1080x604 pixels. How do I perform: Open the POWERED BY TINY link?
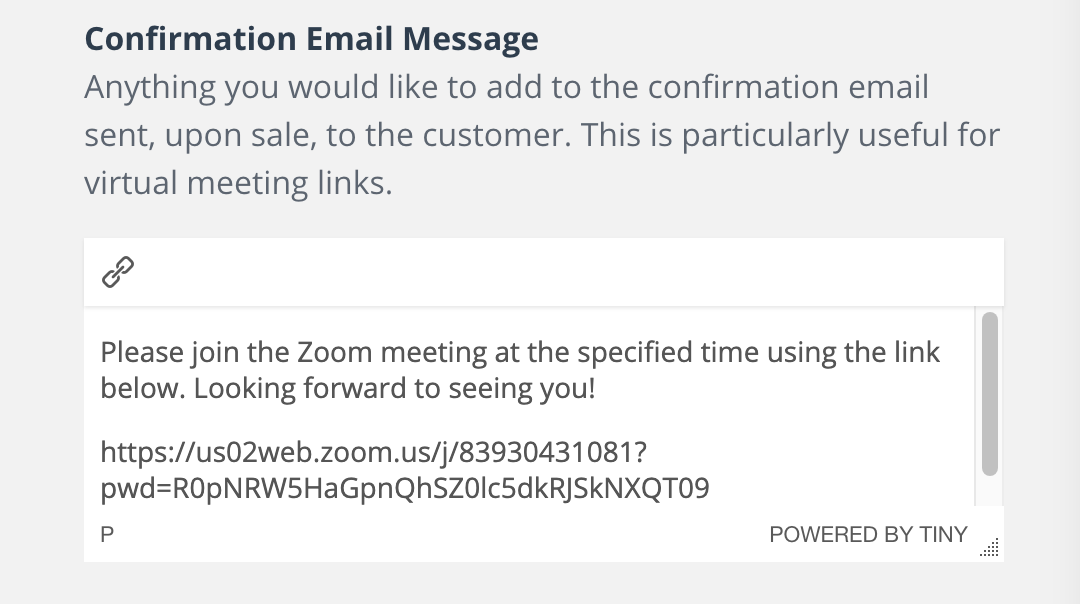868,534
